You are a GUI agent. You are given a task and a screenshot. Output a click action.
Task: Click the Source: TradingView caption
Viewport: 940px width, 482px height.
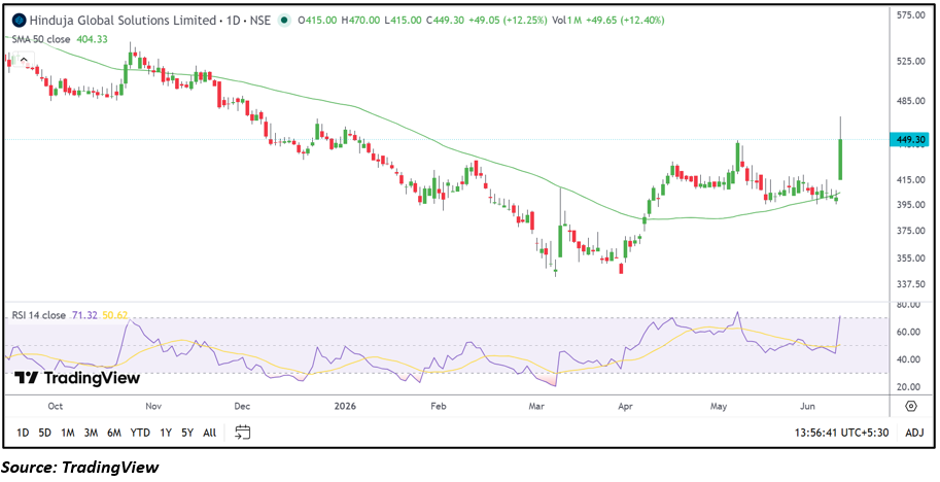pyautogui.click(x=80, y=467)
